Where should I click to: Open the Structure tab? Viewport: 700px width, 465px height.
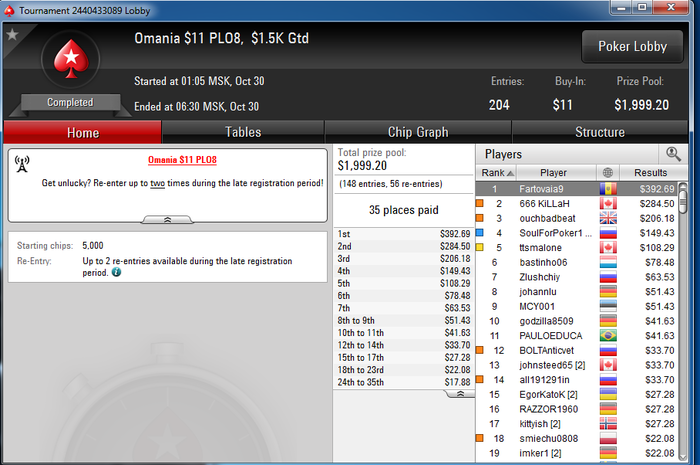click(600, 132)
